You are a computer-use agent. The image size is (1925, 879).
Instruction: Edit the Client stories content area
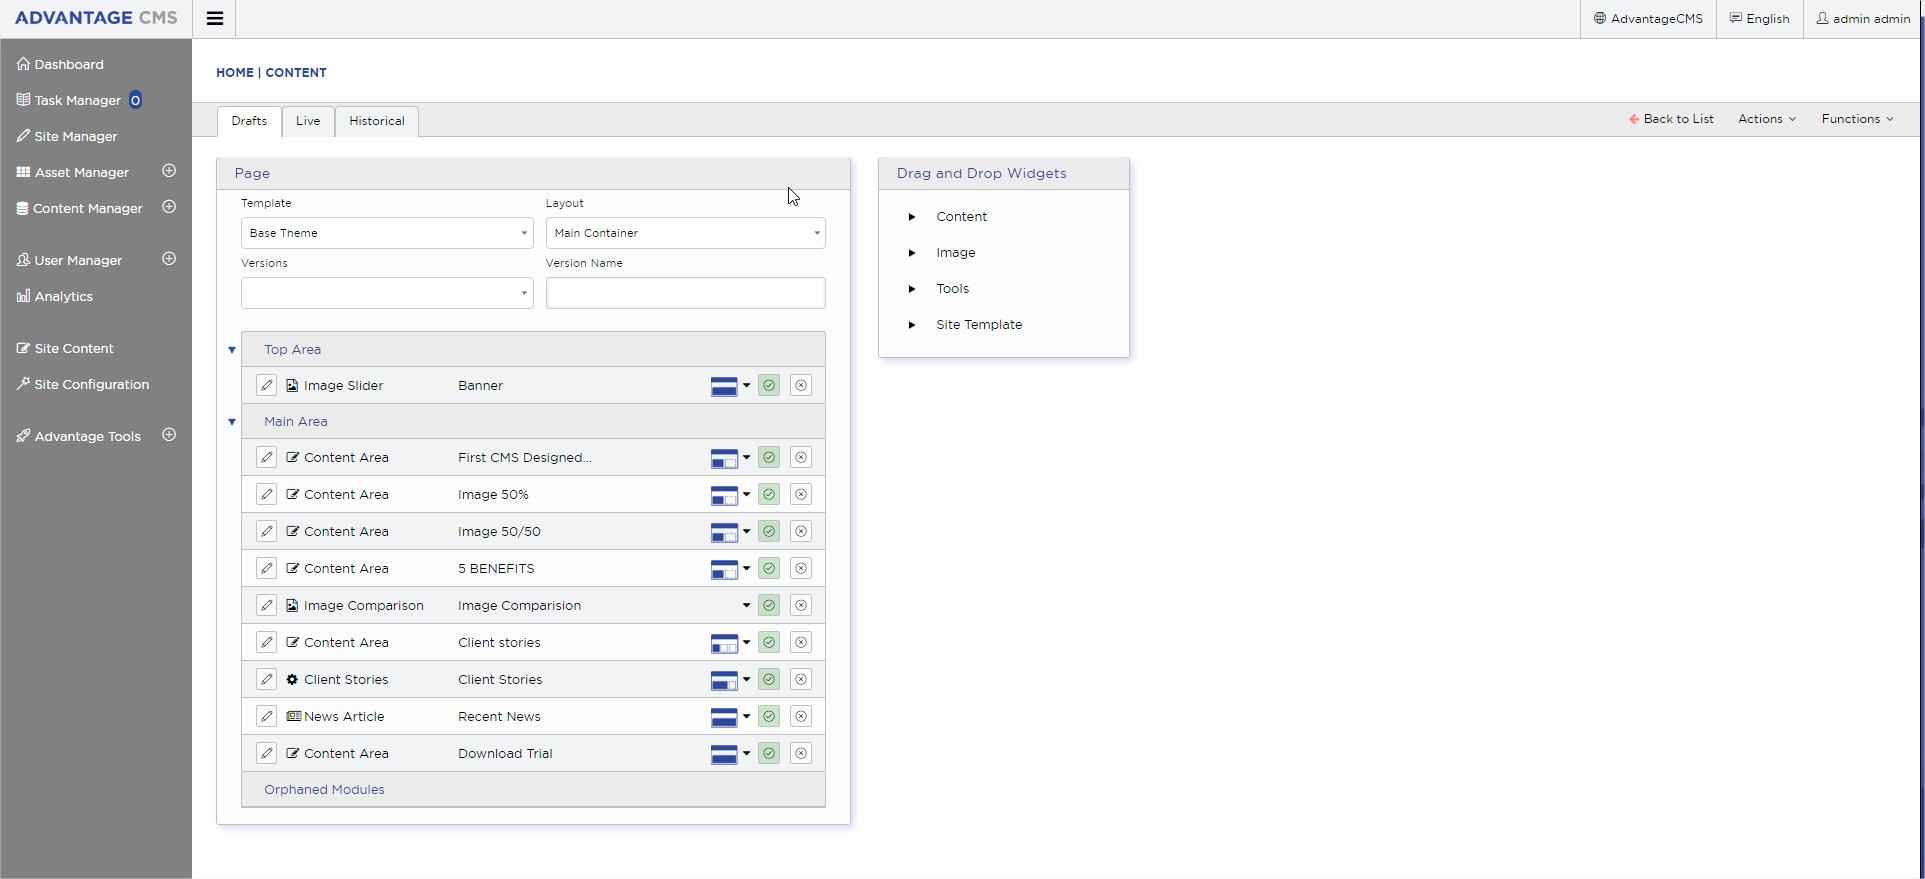click(266, 642)
